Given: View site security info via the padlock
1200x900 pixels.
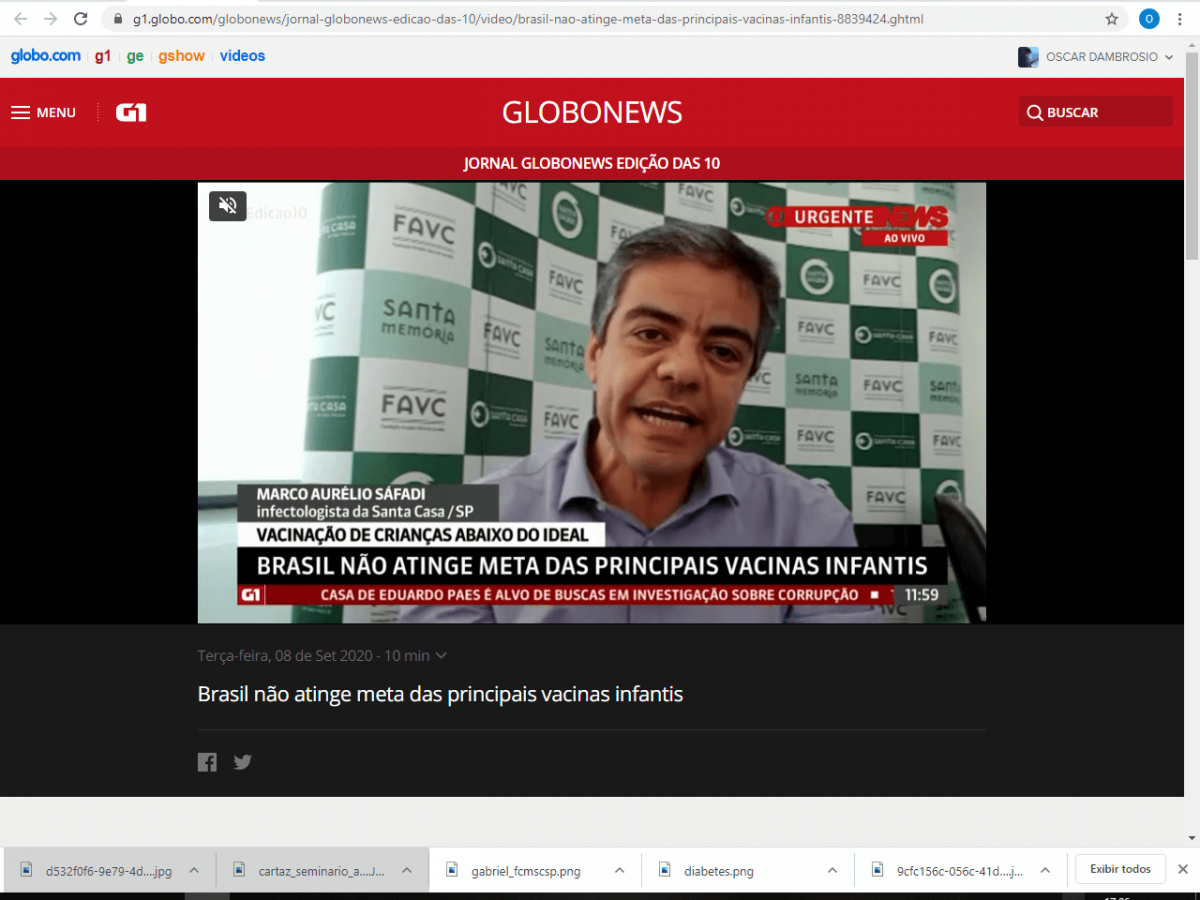Looking at the screenshot, I should (118, 19).
